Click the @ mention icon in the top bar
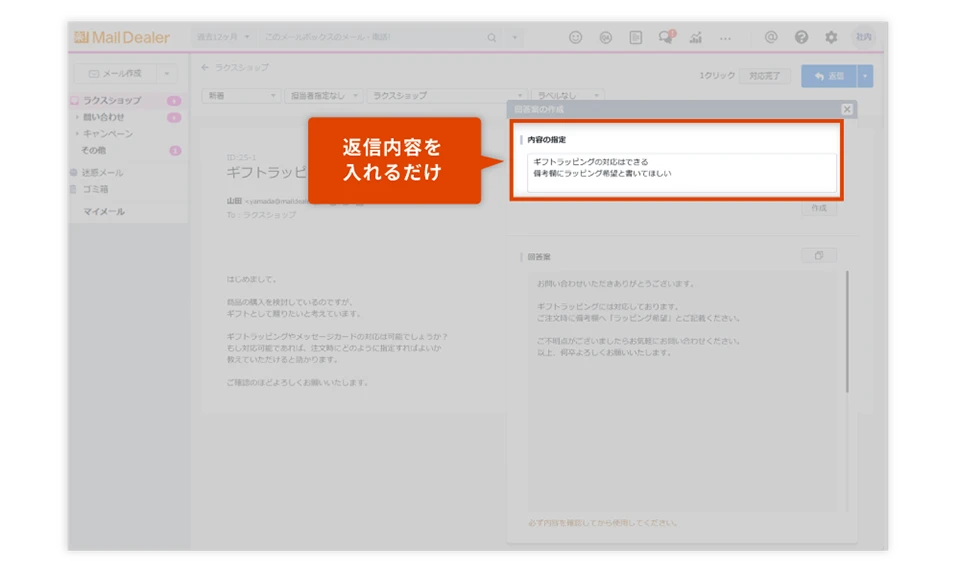Viewport: 960px width, 576px height. (x=770, y=36)
